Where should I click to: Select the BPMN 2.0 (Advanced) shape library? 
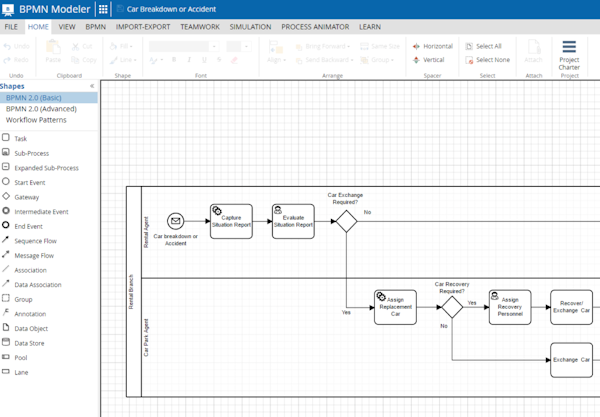click(41, 109)
